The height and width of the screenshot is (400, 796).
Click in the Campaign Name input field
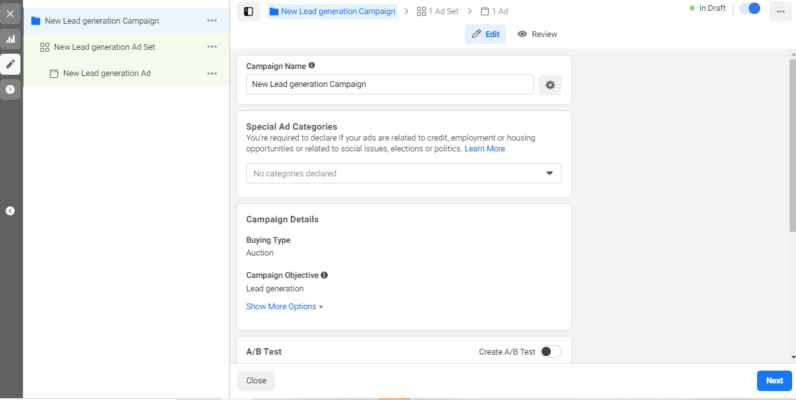tap(390, 84)
